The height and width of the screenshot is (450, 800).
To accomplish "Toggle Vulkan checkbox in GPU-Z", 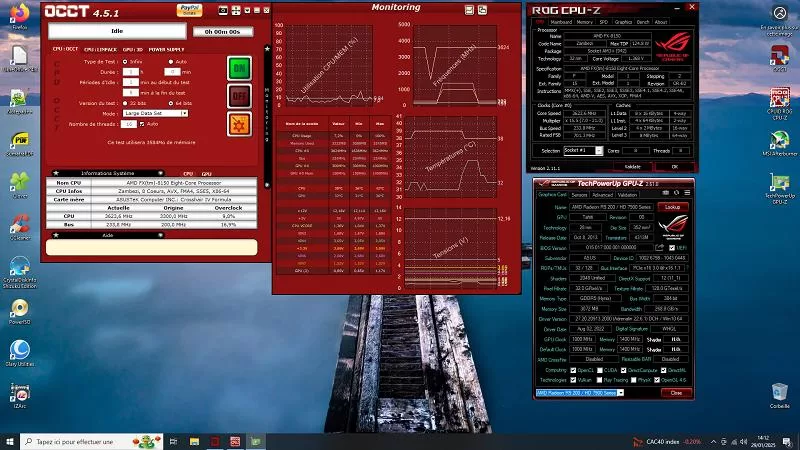I will tap(573, 380).
